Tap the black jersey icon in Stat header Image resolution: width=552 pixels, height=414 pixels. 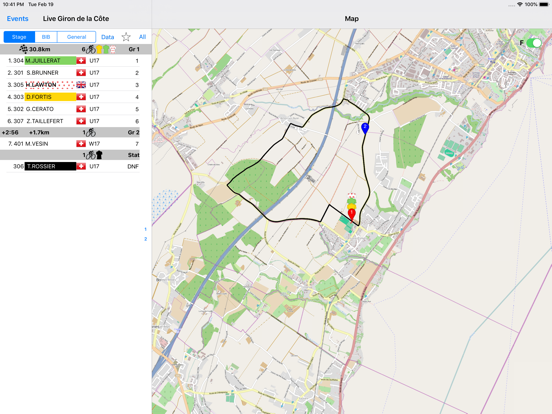(x=99, y=155)
